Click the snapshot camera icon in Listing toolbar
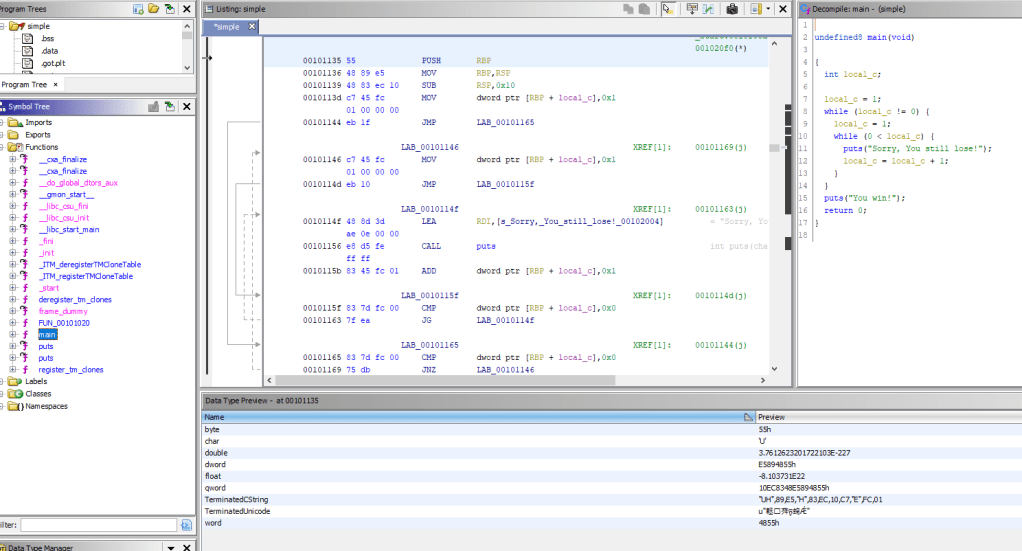Viewport: 1022px width, 551px height. click(x=732, y=9)
